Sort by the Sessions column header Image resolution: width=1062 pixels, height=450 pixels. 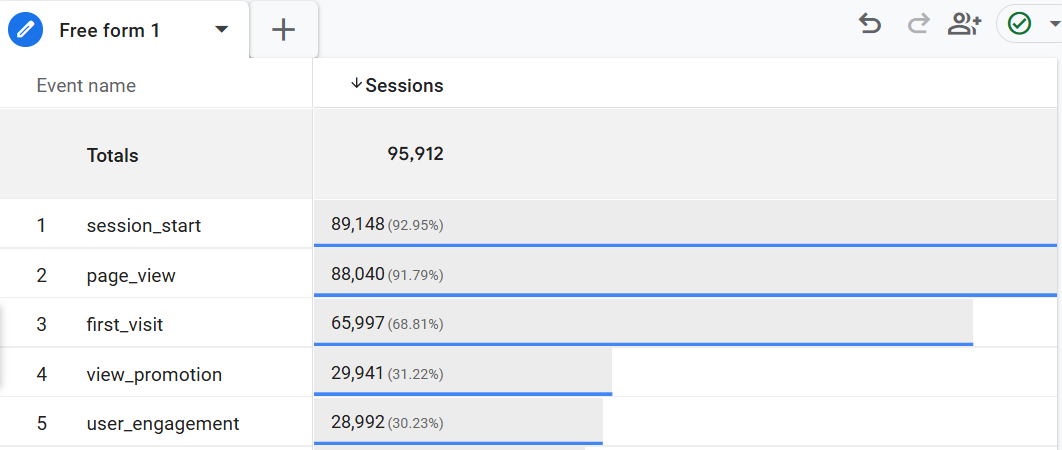pyautogui.click(x=404, y=86)
